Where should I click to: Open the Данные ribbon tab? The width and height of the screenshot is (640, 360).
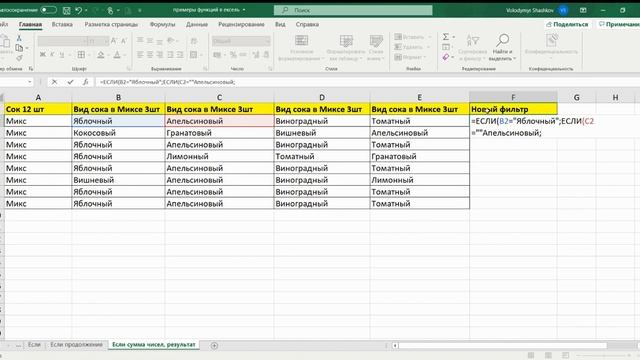[x=197, y=24]
